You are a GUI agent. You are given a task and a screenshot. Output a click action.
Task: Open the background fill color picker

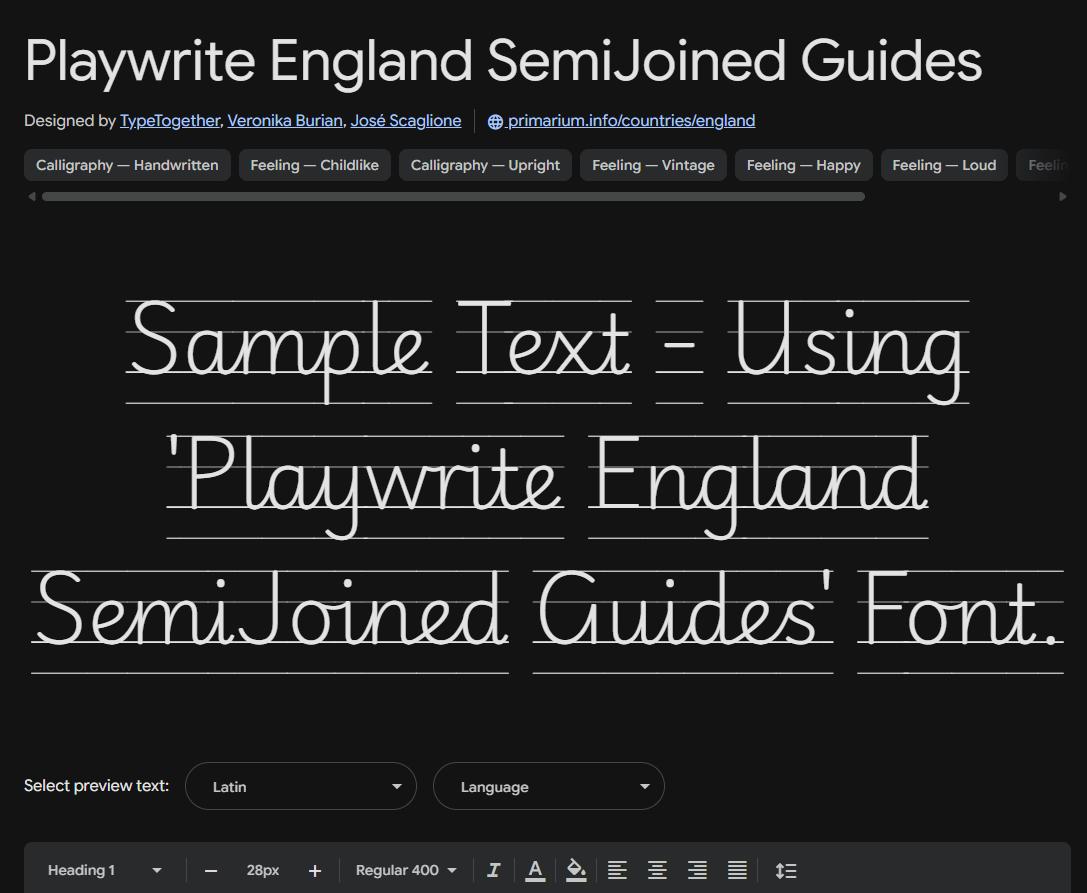point(576,870)
